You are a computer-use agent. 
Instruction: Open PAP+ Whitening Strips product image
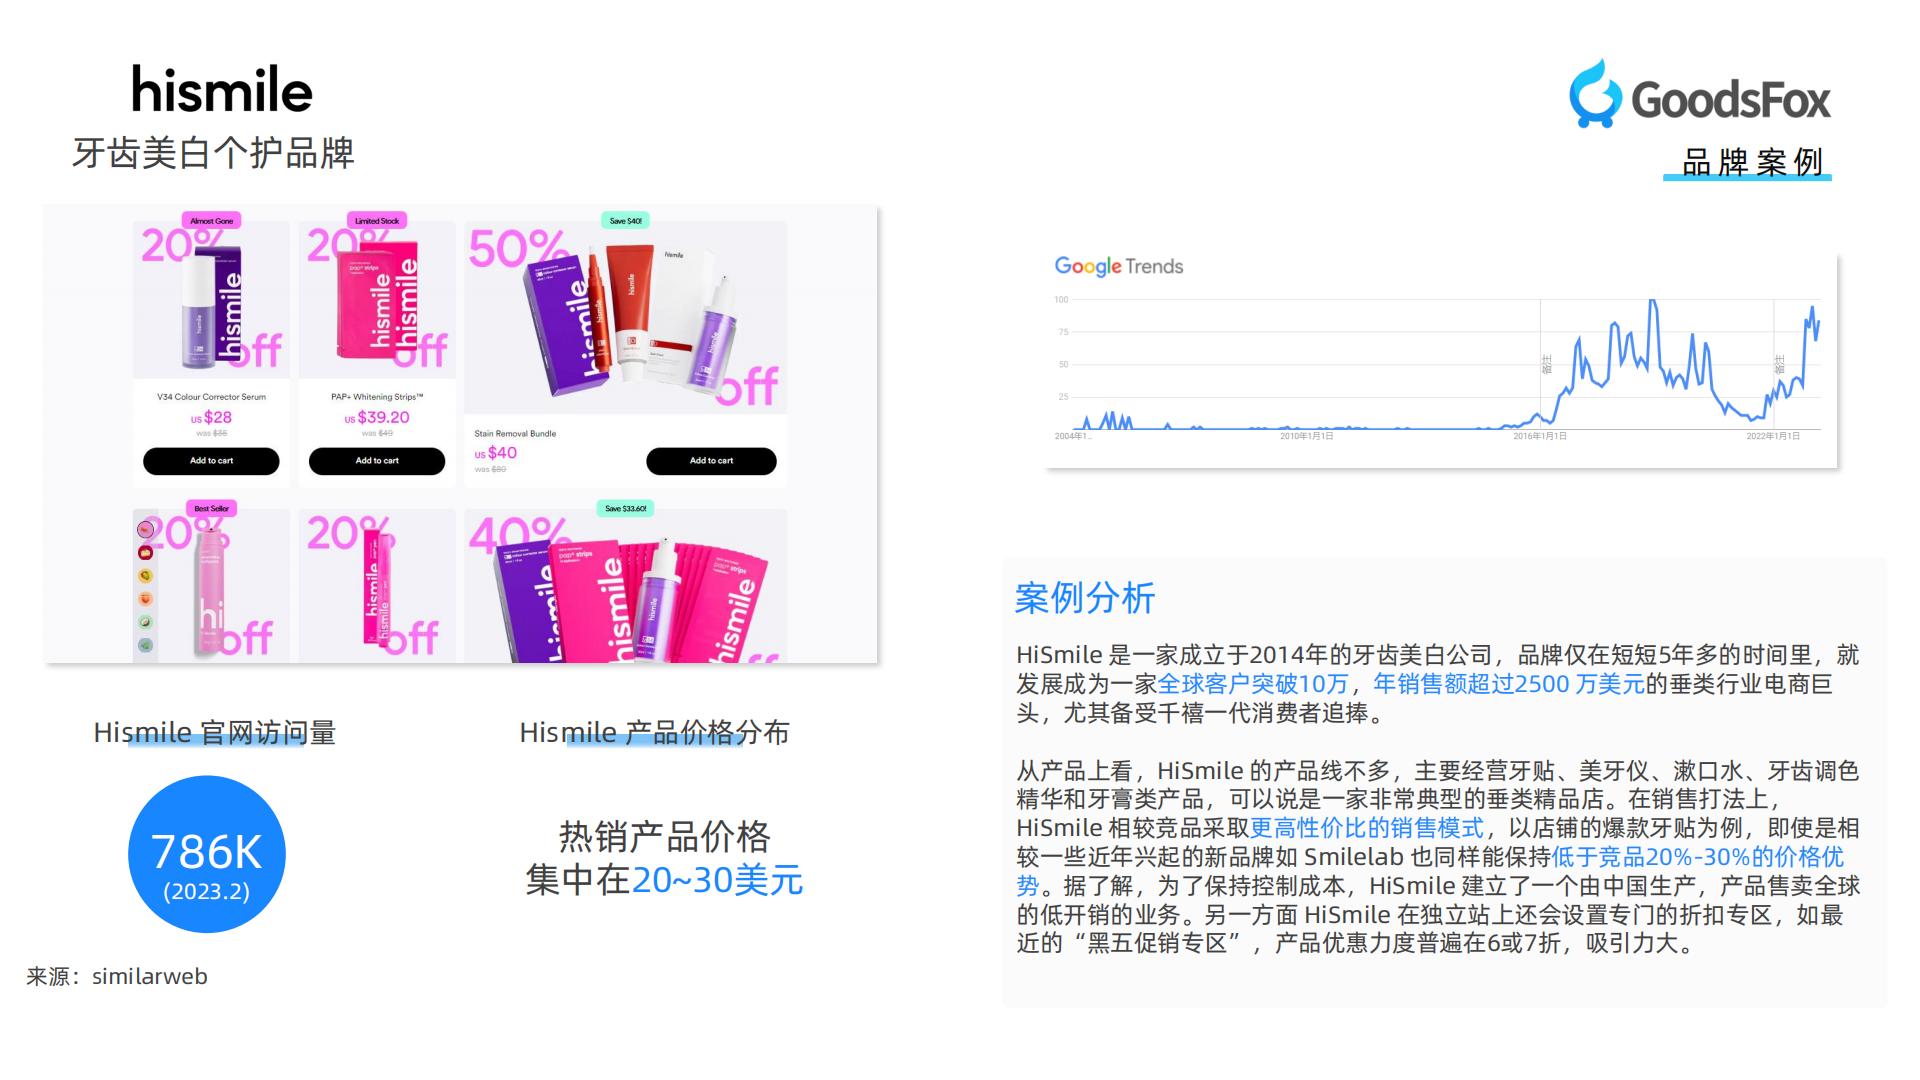377,300
